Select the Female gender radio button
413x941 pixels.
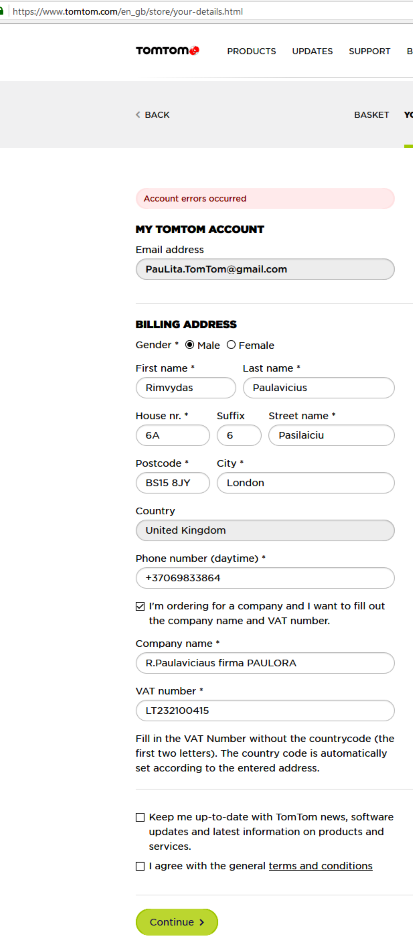coord(231,345)
